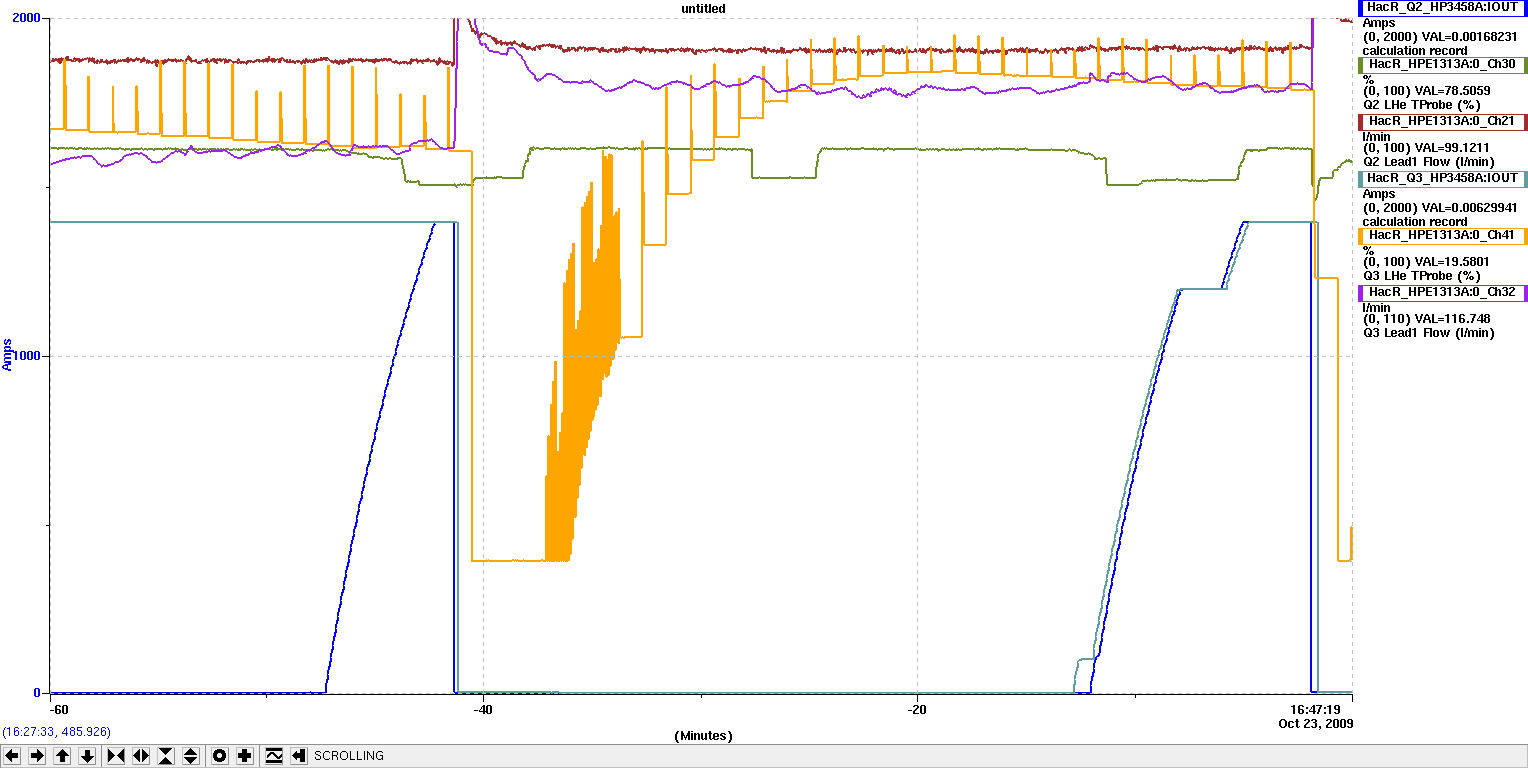Click the value text VAL=0.00168231

click(1468, 37)
